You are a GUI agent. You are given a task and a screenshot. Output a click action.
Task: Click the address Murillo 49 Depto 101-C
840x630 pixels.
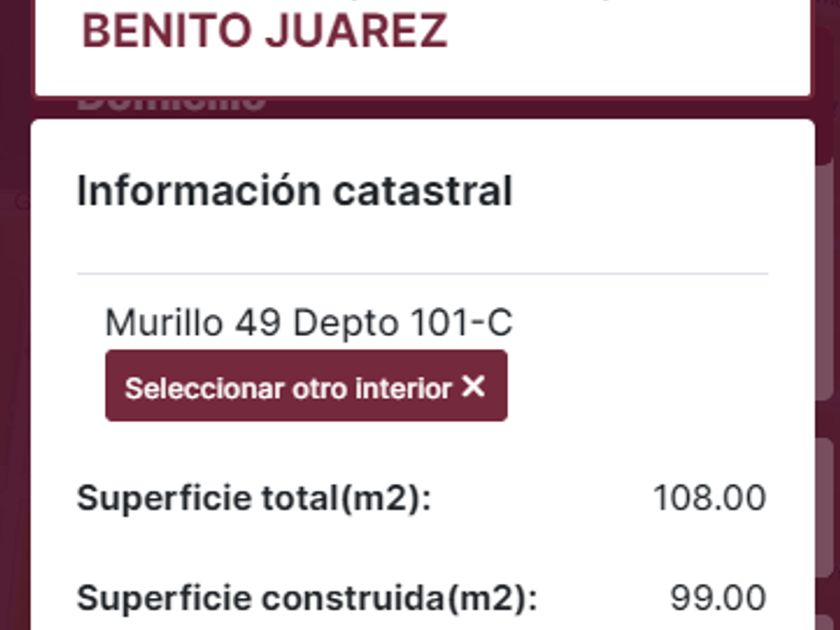(308, 323)
